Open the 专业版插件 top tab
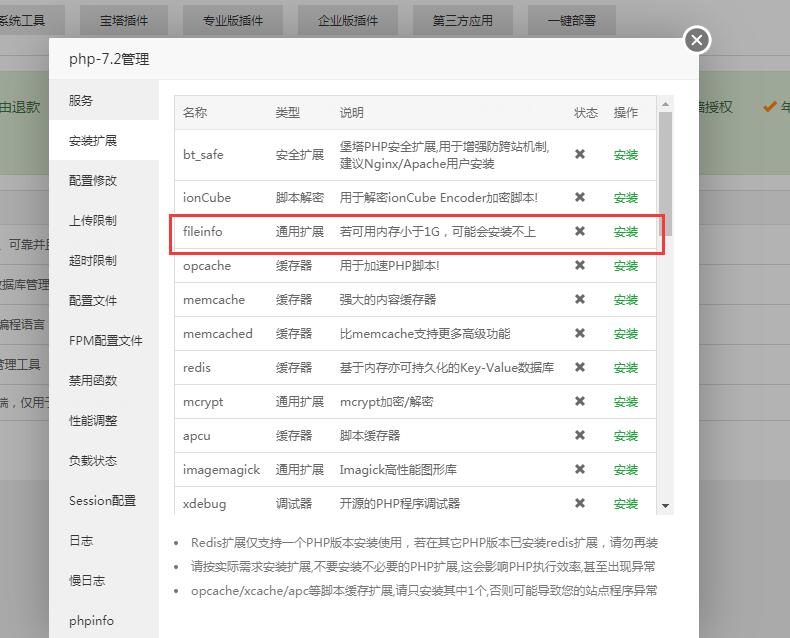 point(233,20)
